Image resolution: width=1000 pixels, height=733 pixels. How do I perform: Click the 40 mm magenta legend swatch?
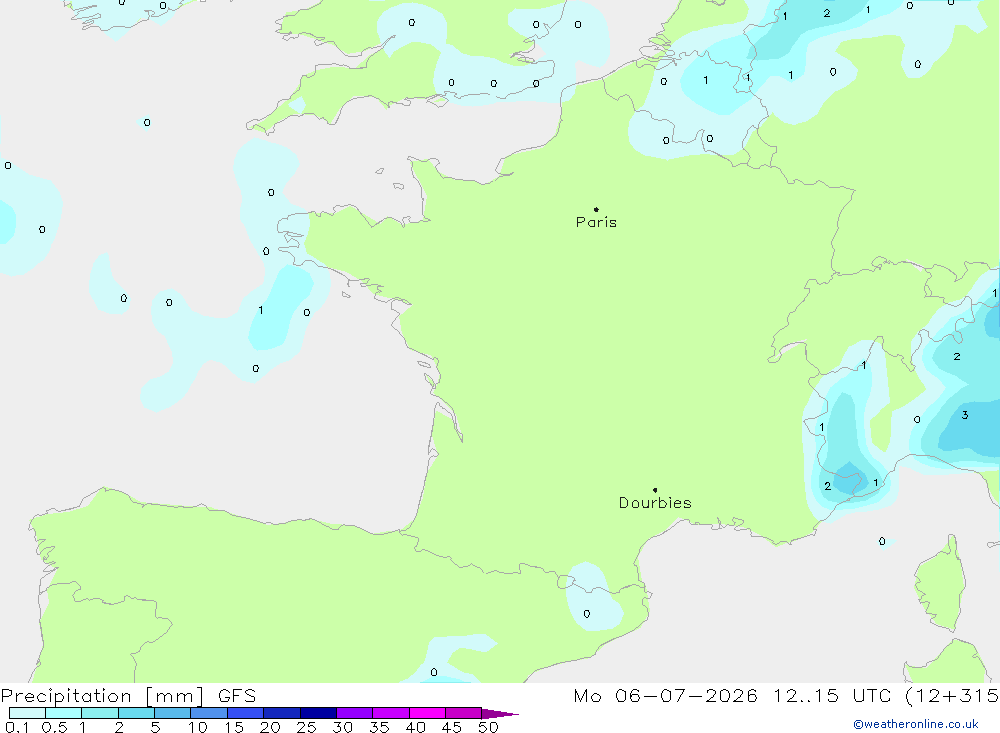point(427,713)
